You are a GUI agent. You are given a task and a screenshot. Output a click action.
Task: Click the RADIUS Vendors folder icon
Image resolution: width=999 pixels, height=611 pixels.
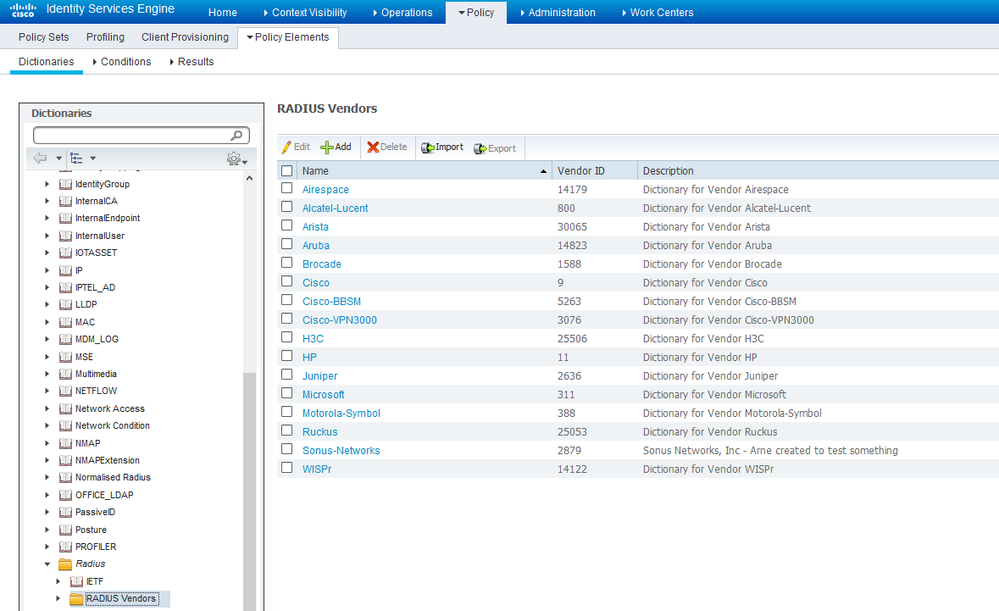coord(76,599)
